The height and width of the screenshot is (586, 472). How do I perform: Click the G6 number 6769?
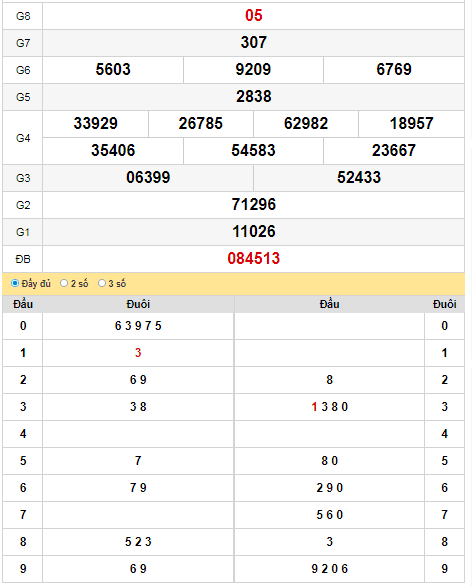(x=394, y=70)
